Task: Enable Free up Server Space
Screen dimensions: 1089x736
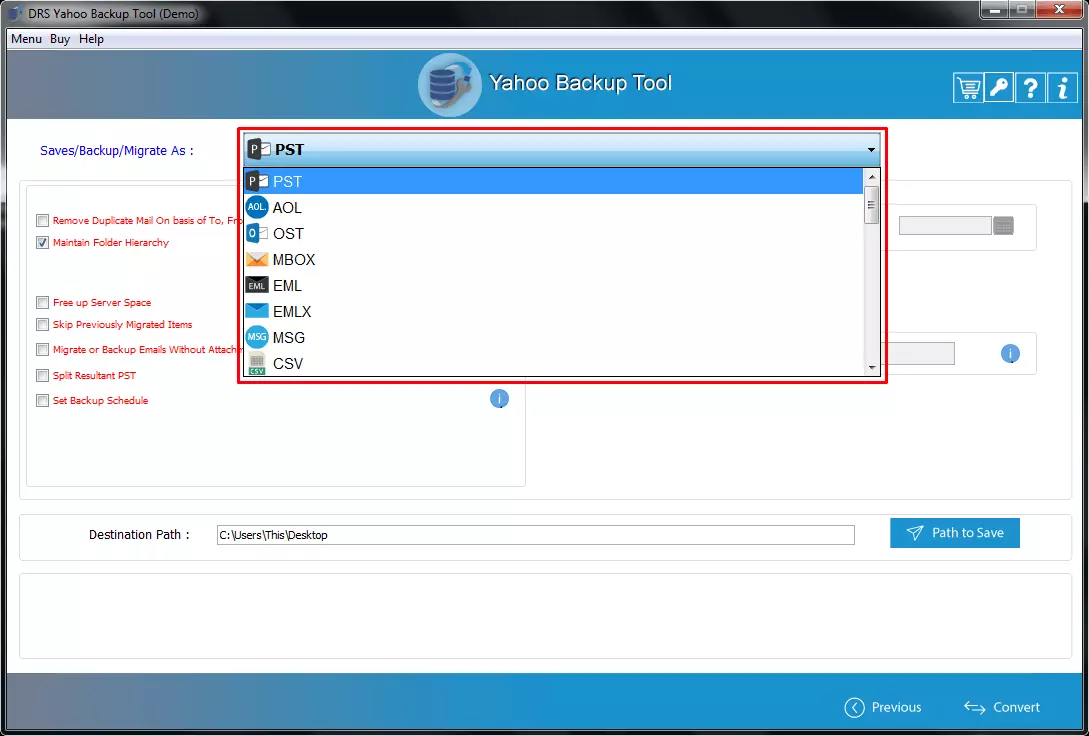Action: 42,303
